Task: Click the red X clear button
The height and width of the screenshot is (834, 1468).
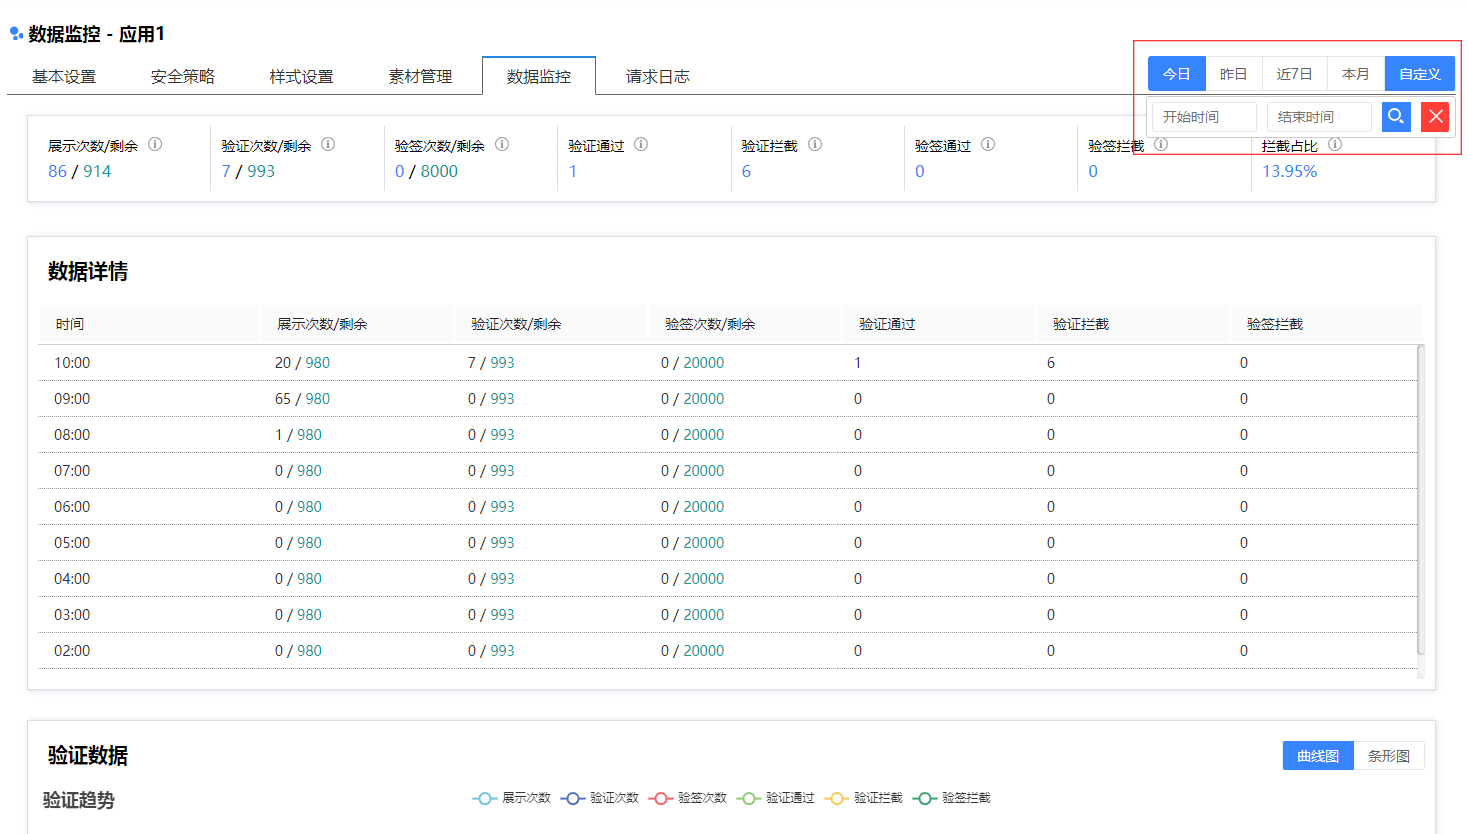Action: 1436,117
